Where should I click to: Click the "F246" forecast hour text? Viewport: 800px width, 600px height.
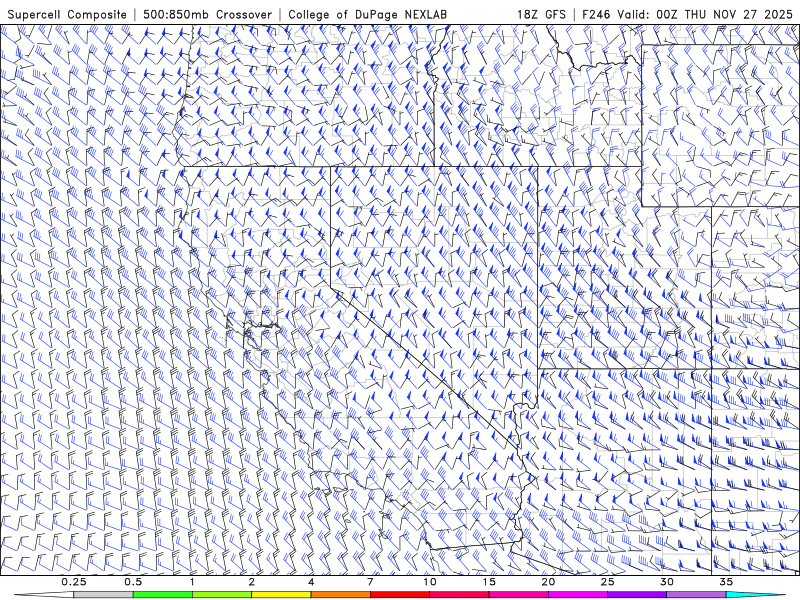click(596, 14)
